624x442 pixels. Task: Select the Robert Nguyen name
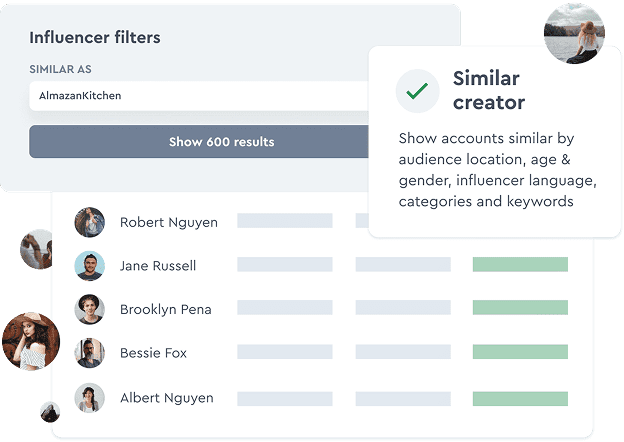pos(168,222)
